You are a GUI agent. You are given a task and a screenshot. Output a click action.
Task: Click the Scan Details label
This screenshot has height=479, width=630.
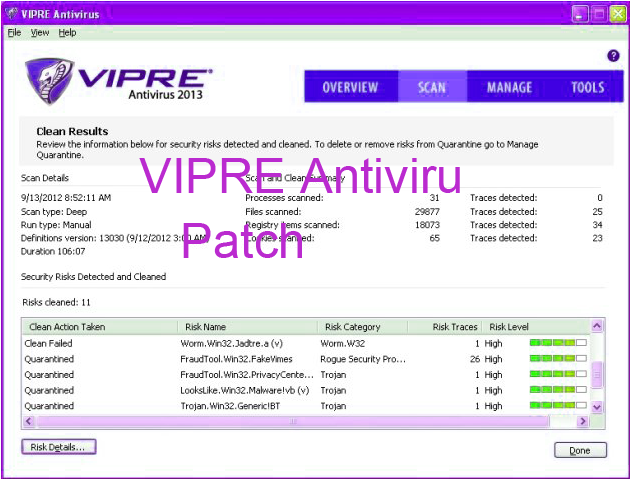[x=45, y=178]
